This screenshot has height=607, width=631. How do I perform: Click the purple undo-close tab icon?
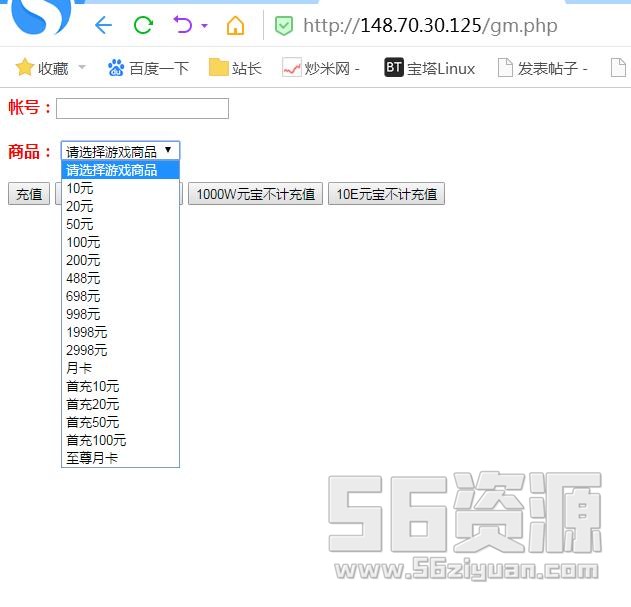[x=182, y=26]
